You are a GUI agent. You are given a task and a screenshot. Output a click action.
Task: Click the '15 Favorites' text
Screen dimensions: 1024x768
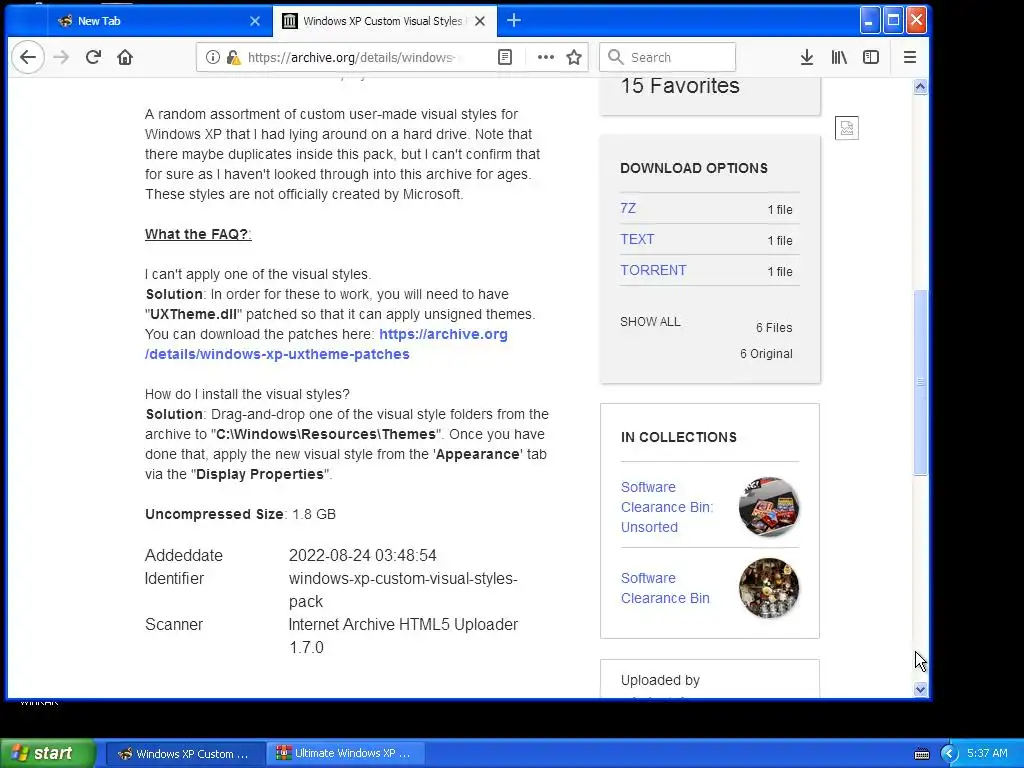[680, 86]
